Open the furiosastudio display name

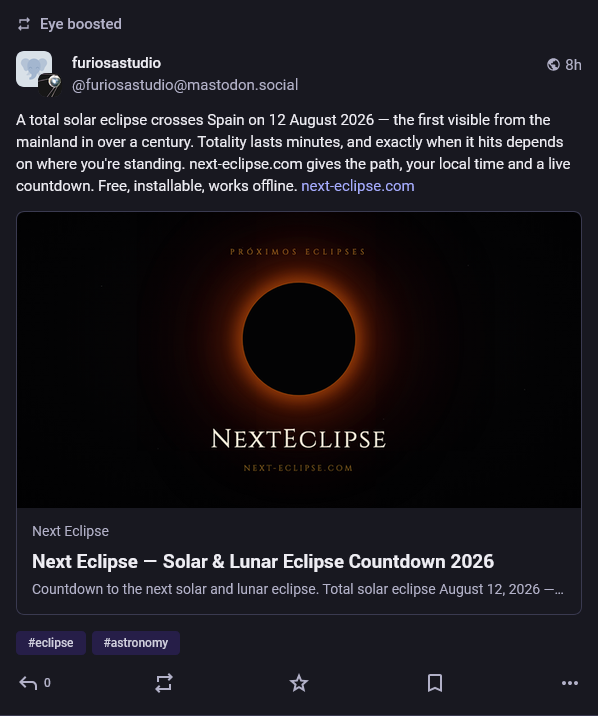(116, 63)
